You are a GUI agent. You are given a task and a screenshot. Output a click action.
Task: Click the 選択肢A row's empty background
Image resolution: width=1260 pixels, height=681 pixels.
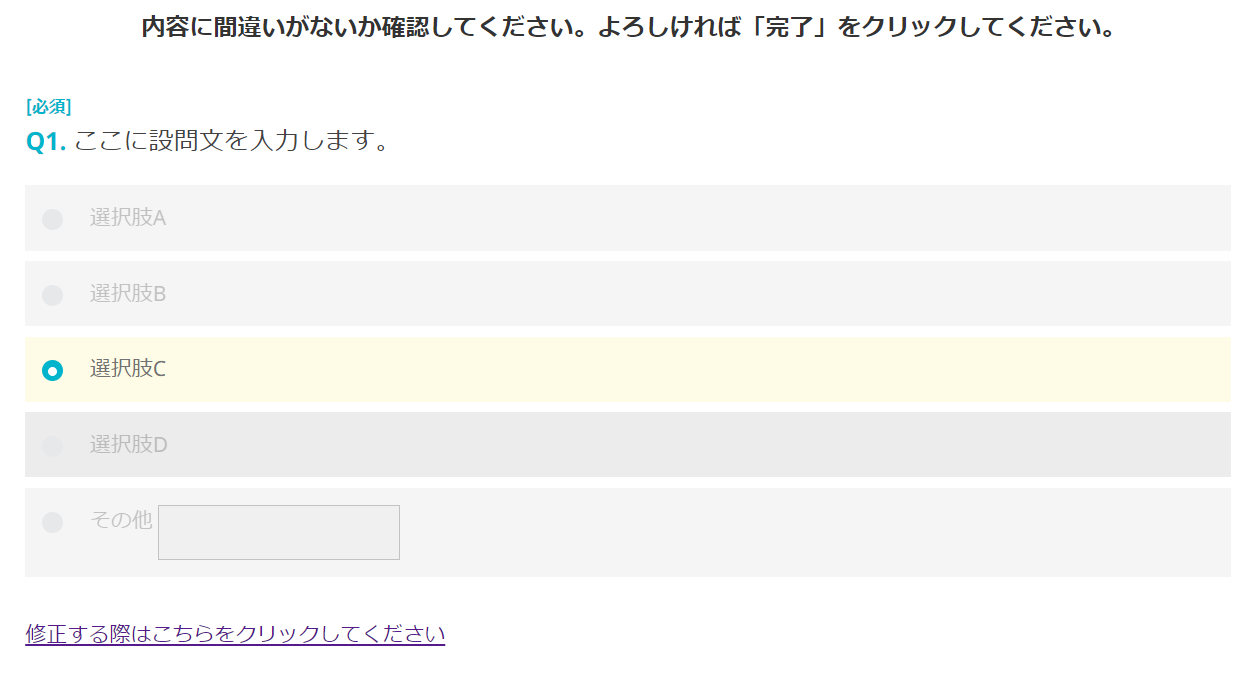pyautogui.click(x=700, y=218)
